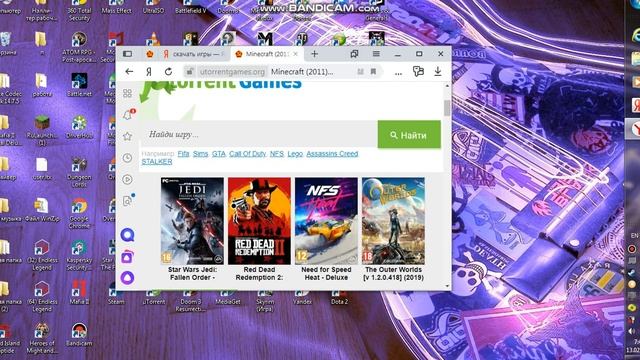
Task: Select the 360 Total Security shortcut
Action: (x=79, y=11)
